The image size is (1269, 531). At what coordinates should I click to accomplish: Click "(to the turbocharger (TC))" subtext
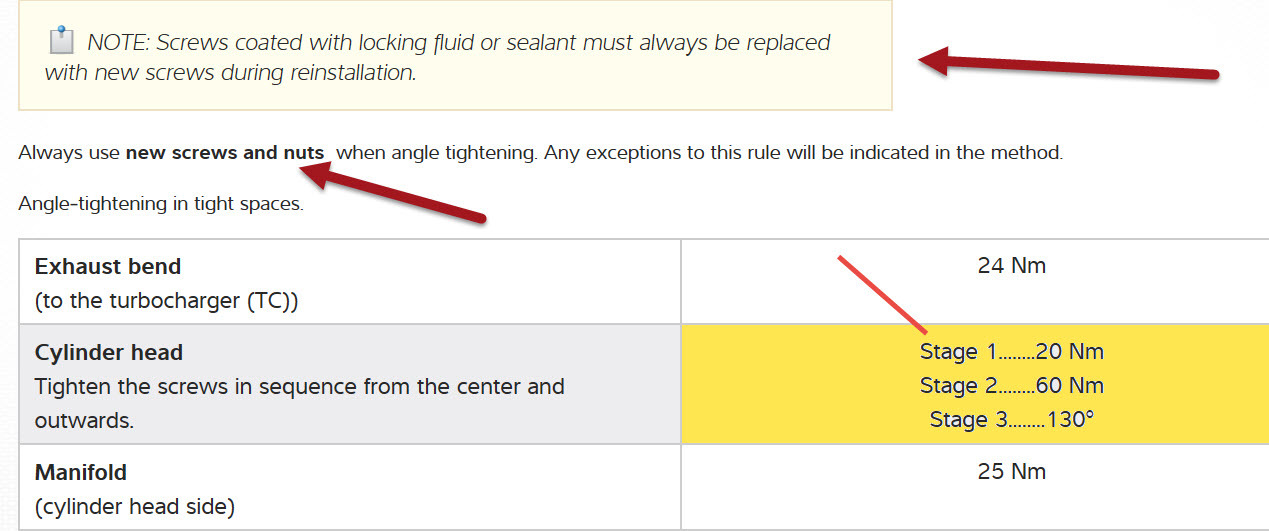click(x=166, y=301)
